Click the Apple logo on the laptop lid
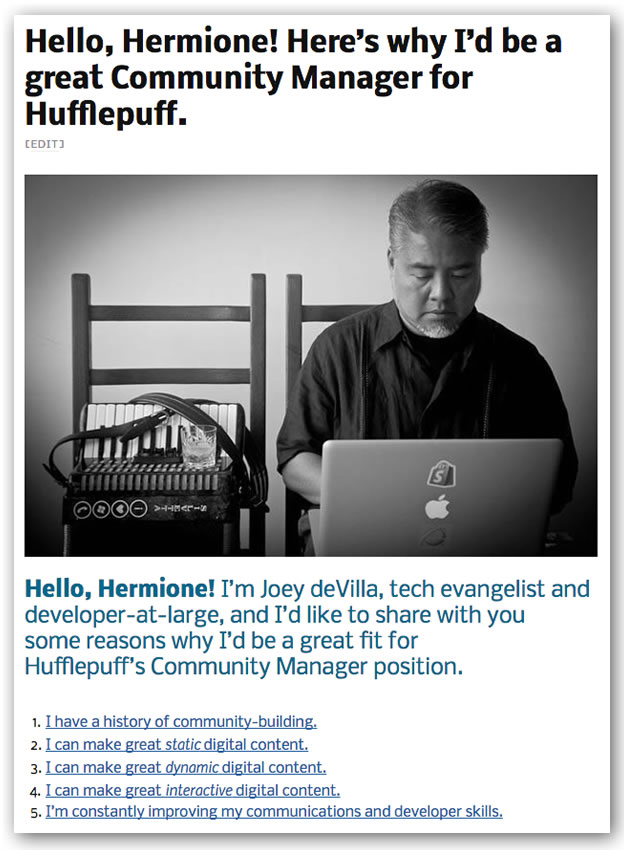The image size is (624, 850). point(437,507)
